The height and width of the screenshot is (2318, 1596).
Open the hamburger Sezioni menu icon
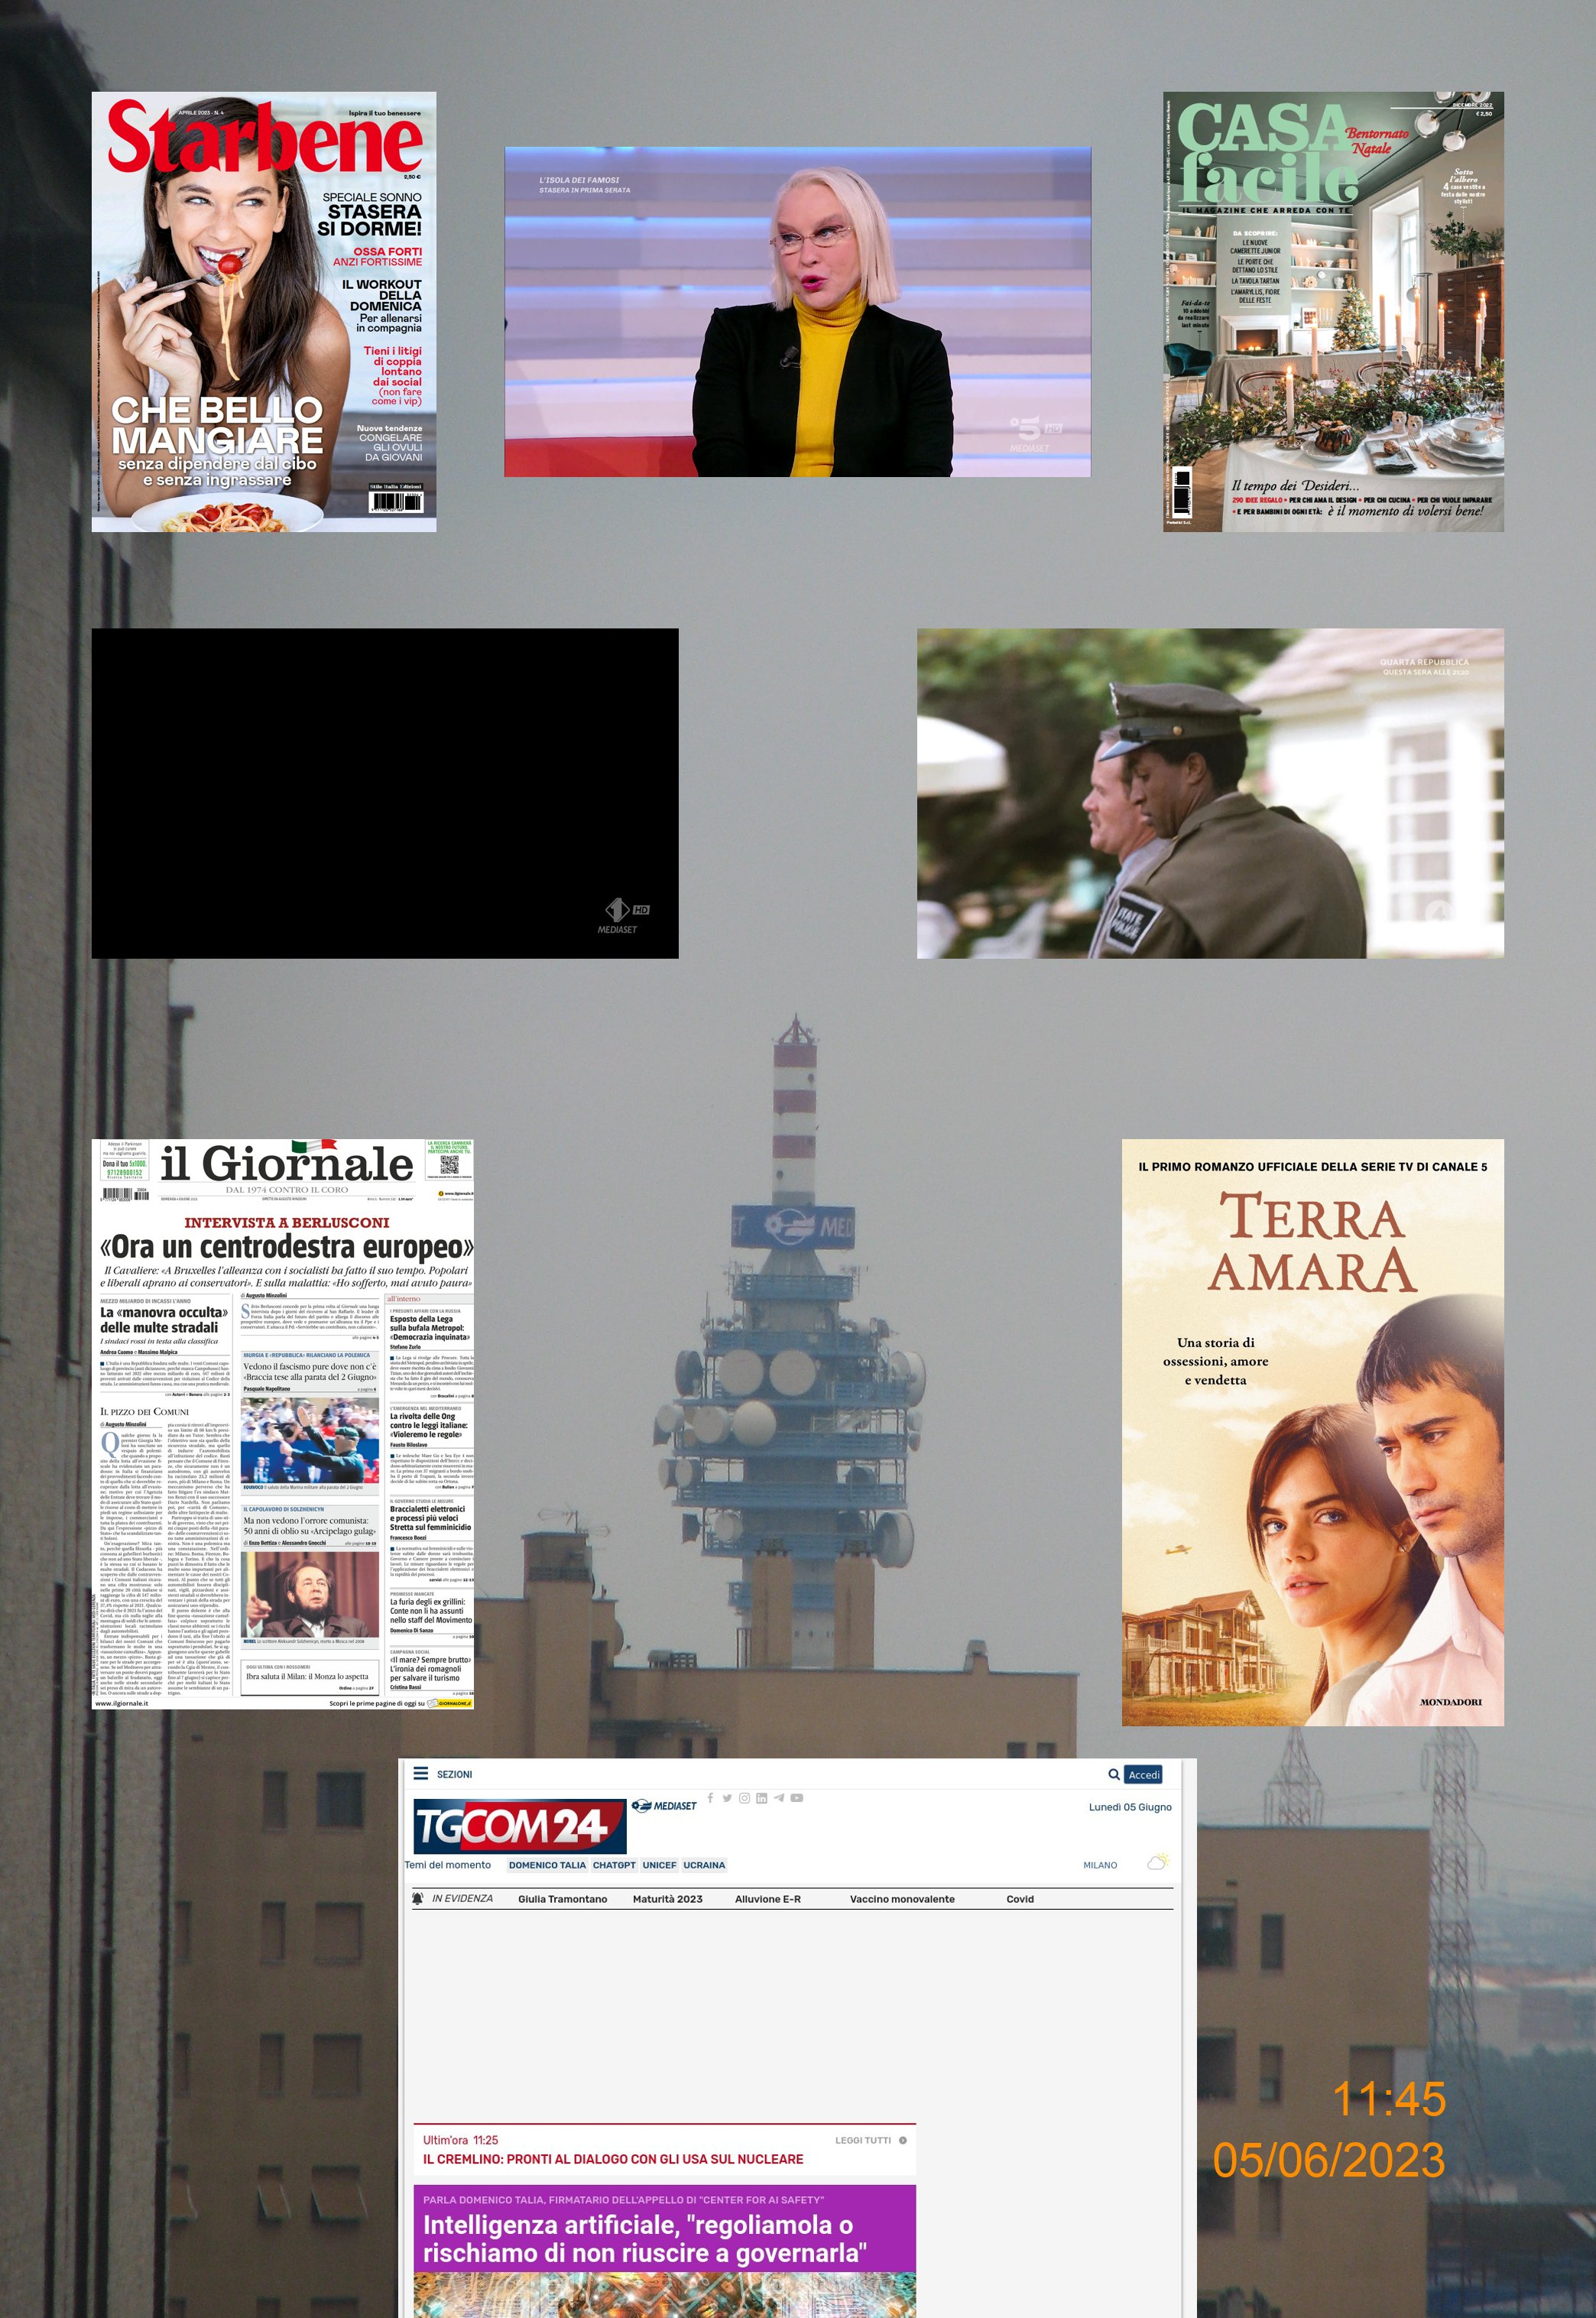[421, 1773]
